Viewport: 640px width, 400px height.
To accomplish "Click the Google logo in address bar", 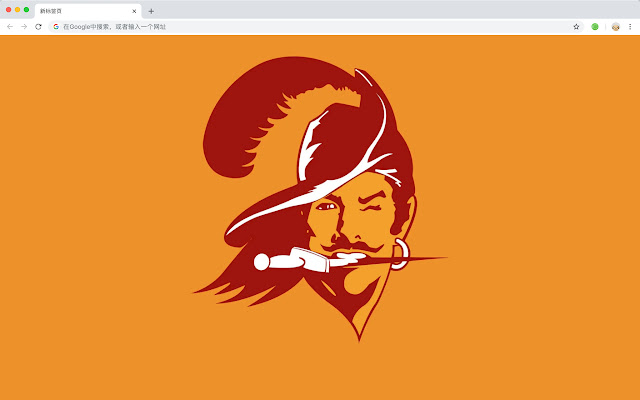I will click(x=56, y=27).
